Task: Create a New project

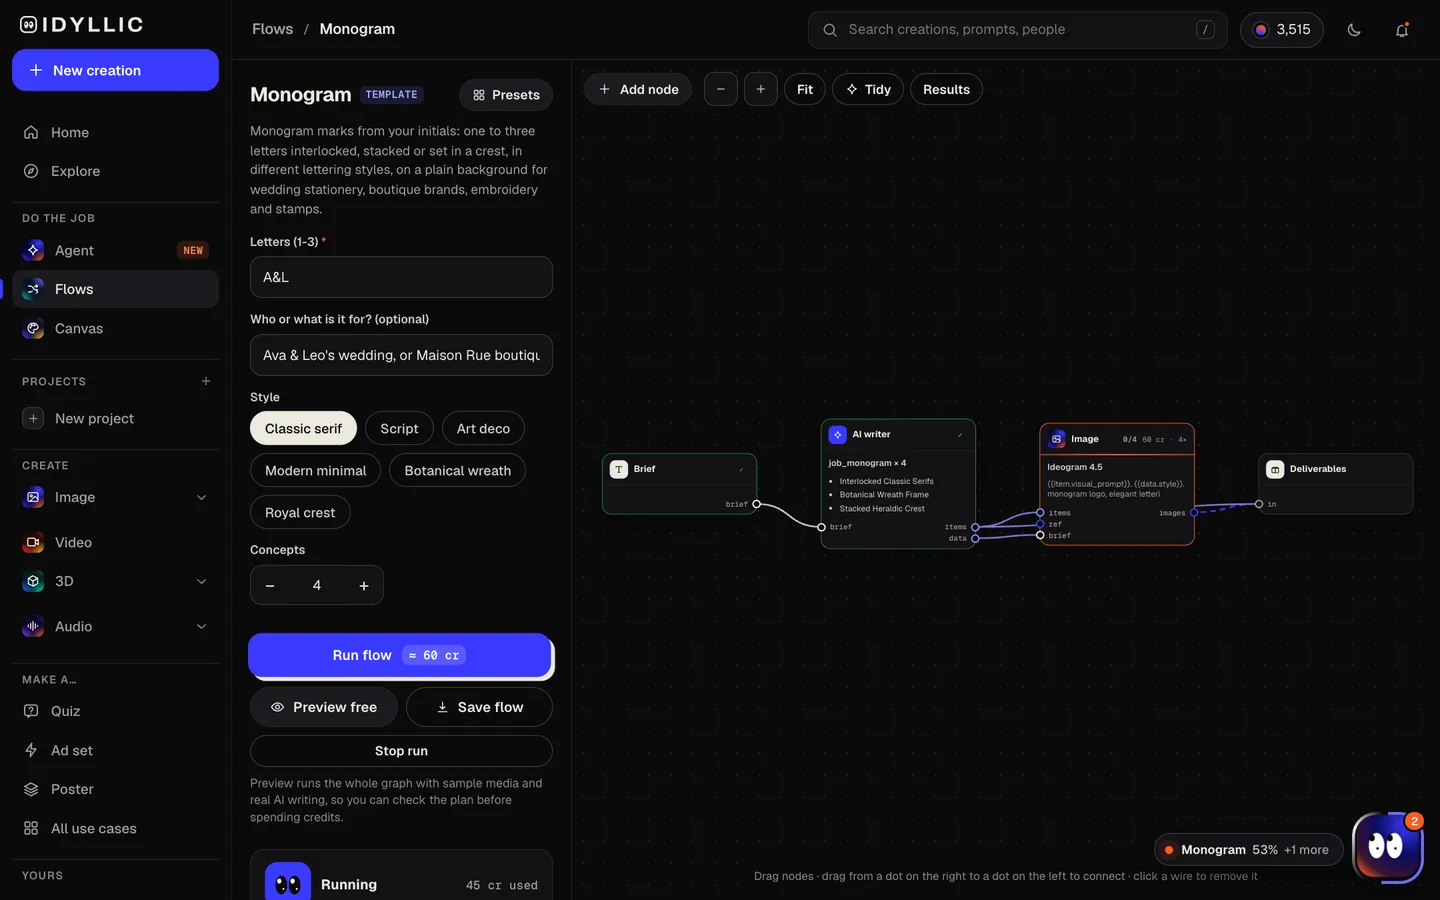Action: 115,418
